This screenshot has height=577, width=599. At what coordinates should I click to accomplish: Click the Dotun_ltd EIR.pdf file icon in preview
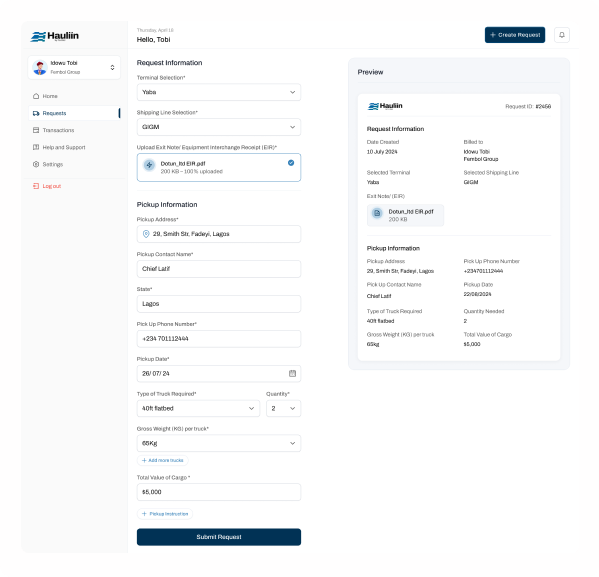(x=377, y=213)
